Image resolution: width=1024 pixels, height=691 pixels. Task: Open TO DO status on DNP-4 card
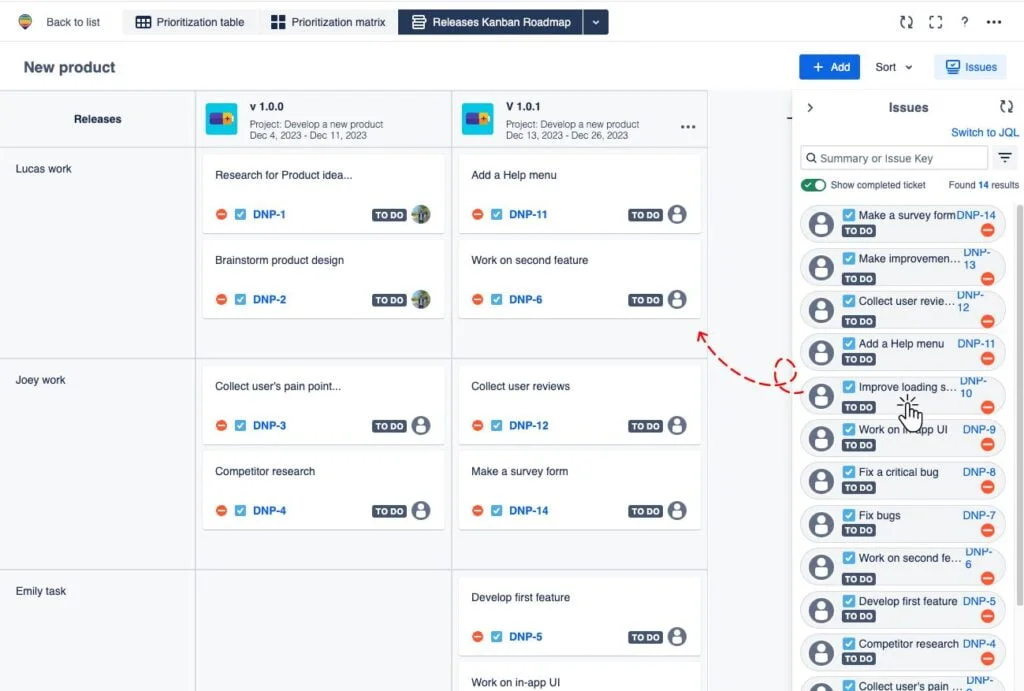[x=389, y=511]
